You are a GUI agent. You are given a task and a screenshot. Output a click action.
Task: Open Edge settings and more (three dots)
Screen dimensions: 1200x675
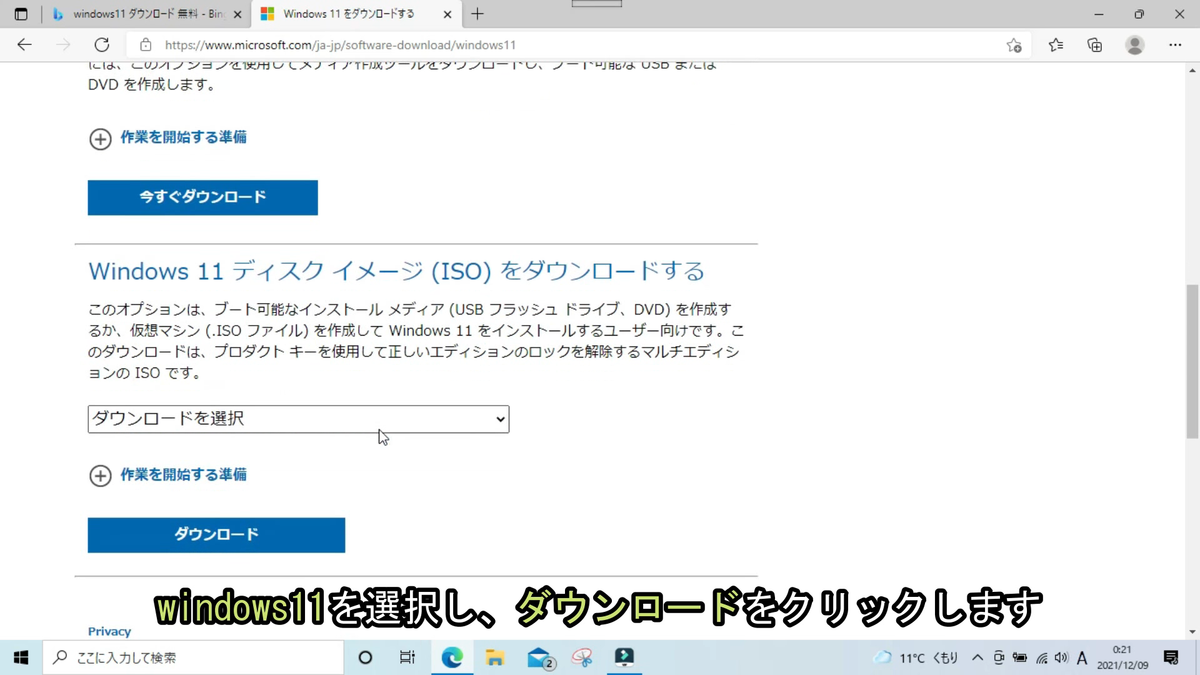click(1175, 45)
